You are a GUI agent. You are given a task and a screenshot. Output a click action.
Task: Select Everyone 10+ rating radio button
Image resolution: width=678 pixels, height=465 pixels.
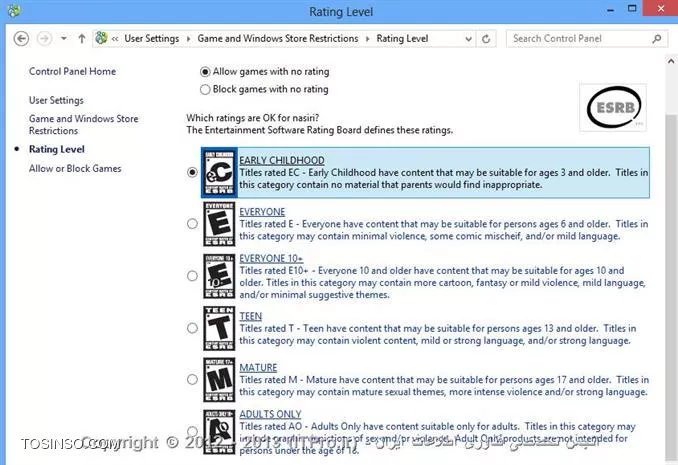tap(192, 276)
